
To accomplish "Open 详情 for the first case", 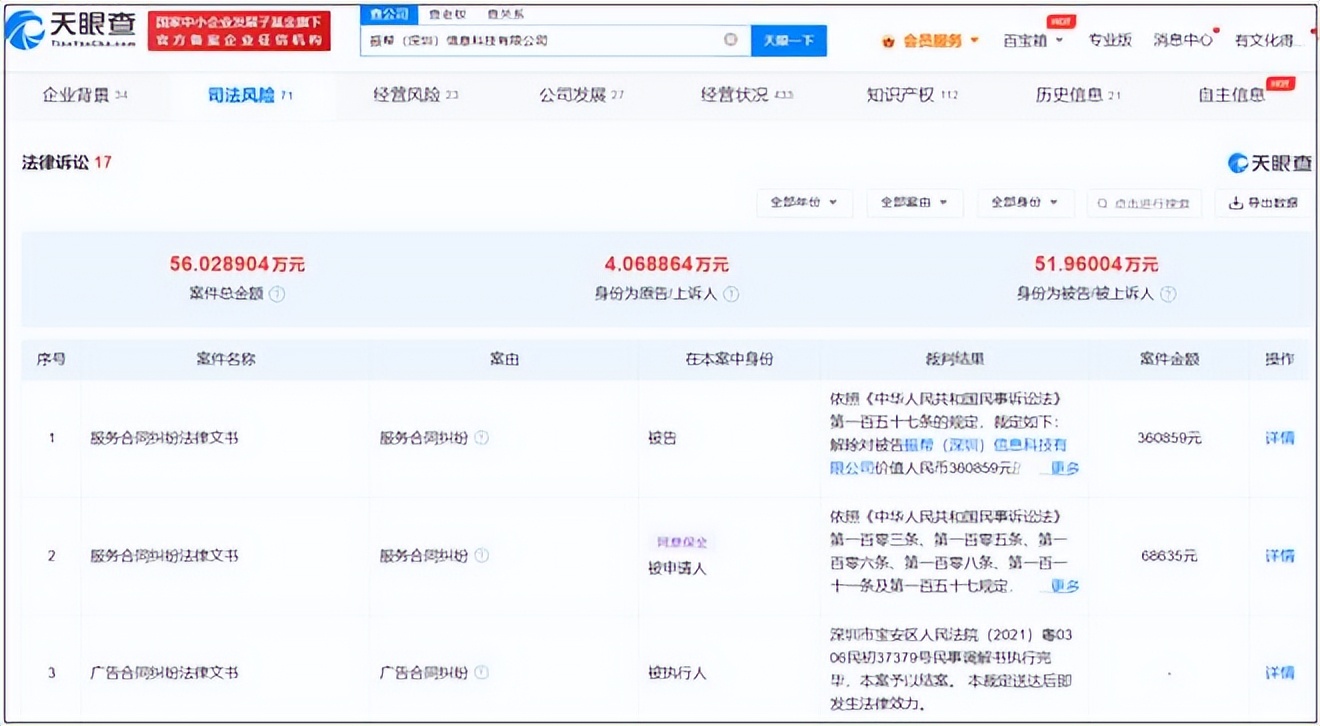I will pos(1278,437).
